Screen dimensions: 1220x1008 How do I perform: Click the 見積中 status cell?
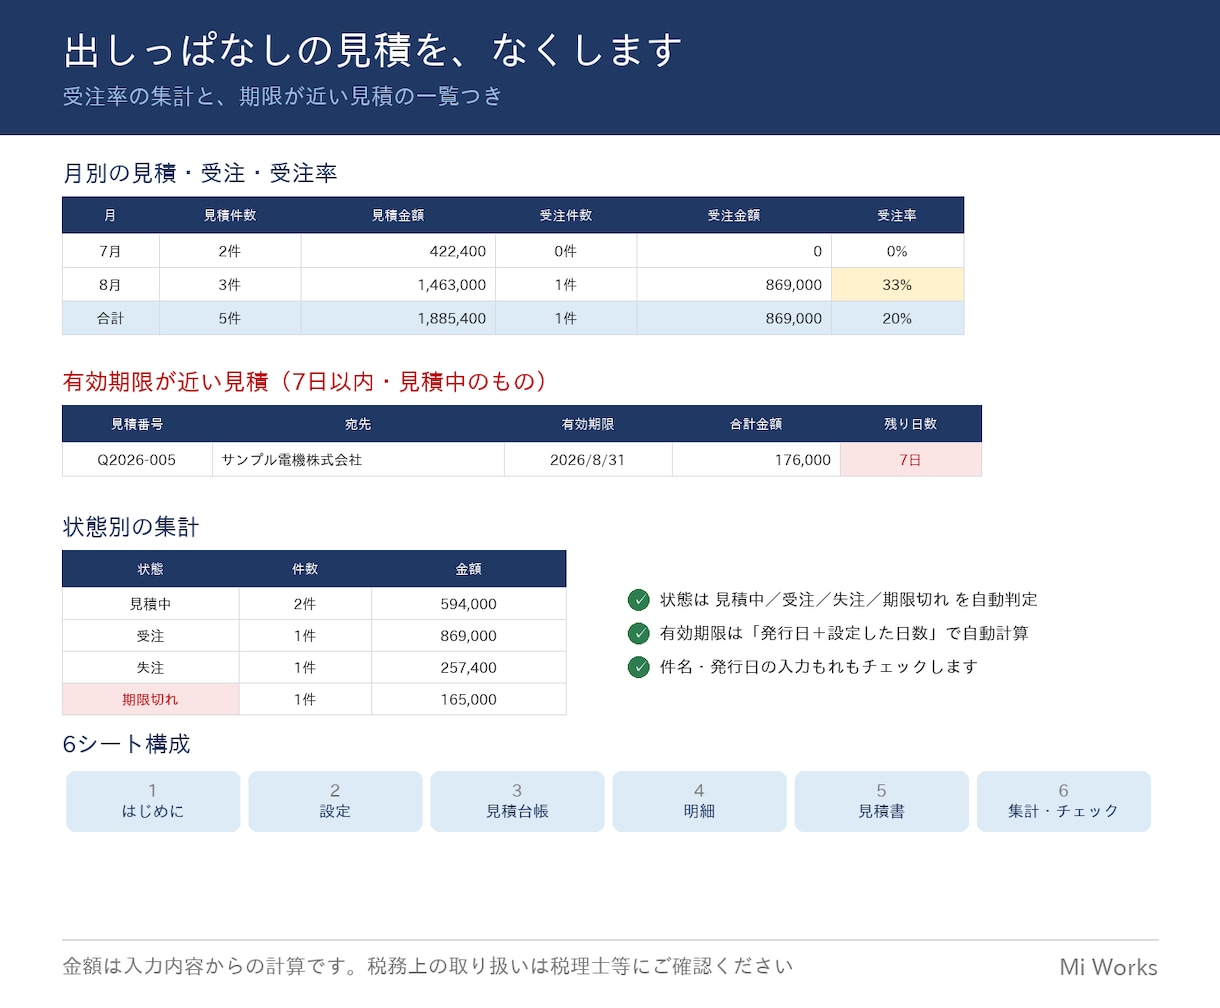click(151, 604)
